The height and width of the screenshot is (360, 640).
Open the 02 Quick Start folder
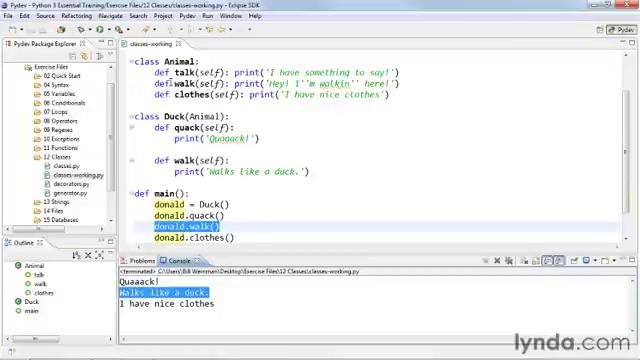tap(62, 76)
